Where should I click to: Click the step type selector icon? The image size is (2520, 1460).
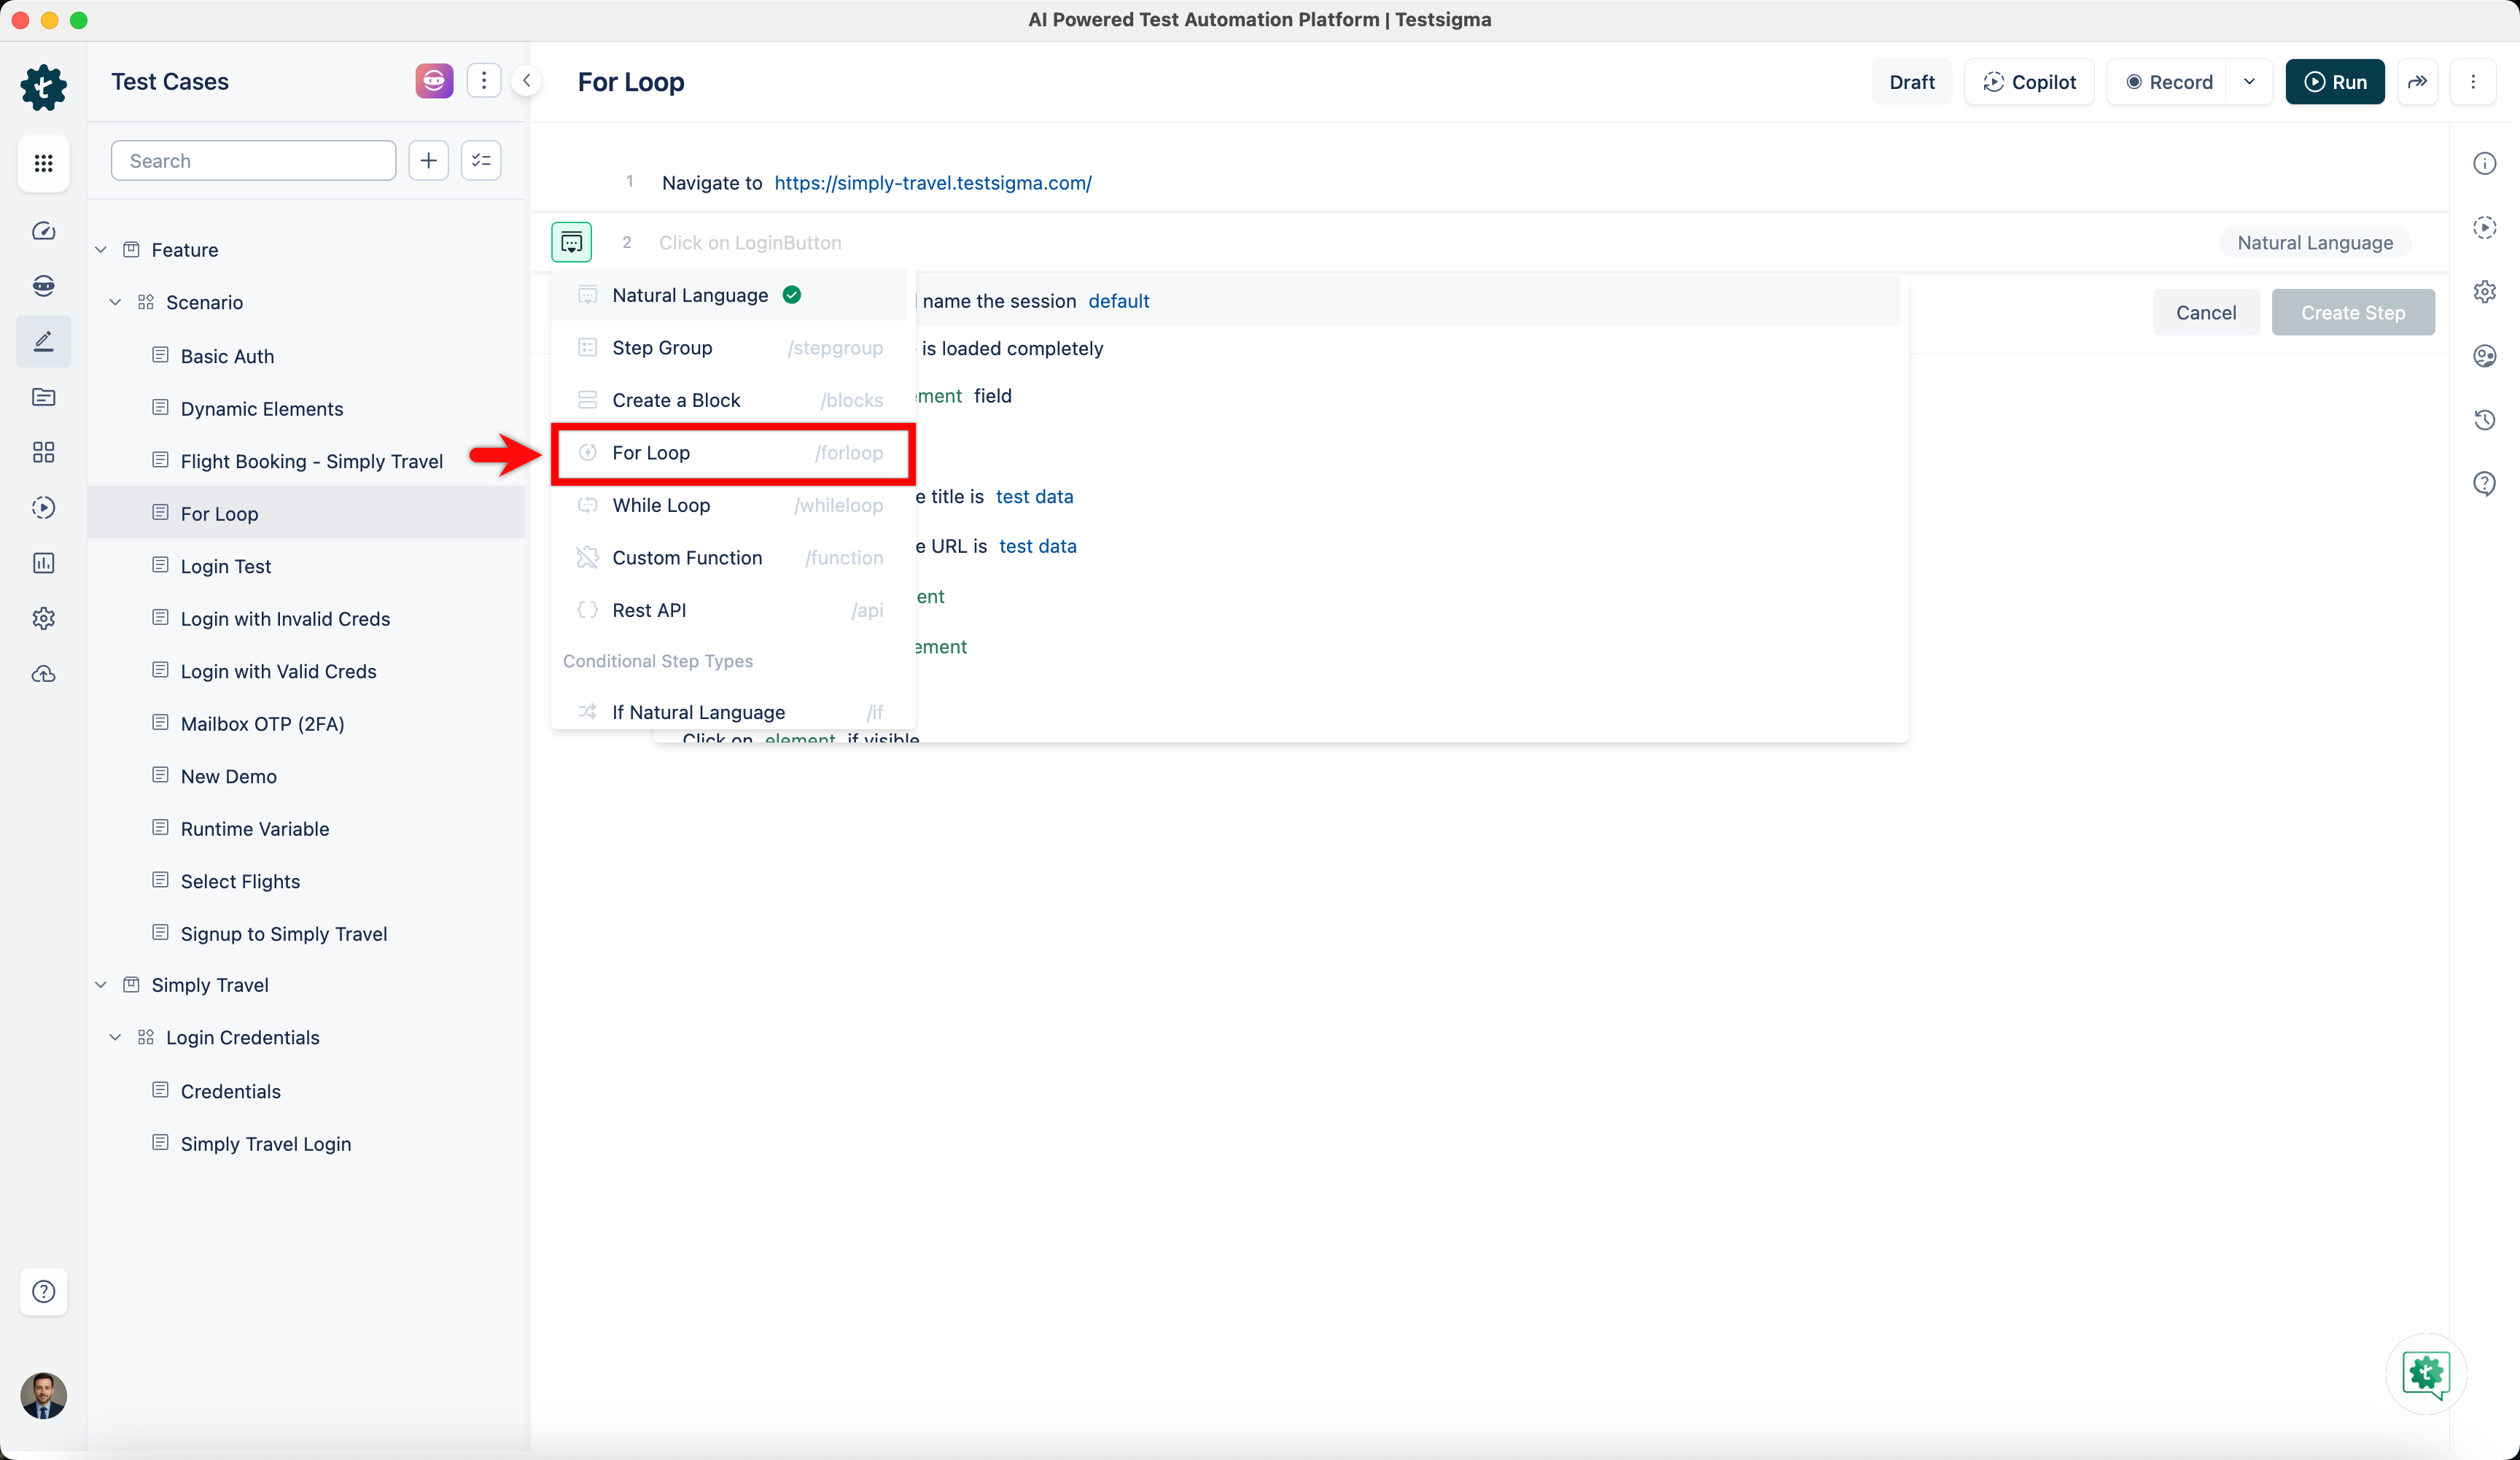[x=571, y=242]
